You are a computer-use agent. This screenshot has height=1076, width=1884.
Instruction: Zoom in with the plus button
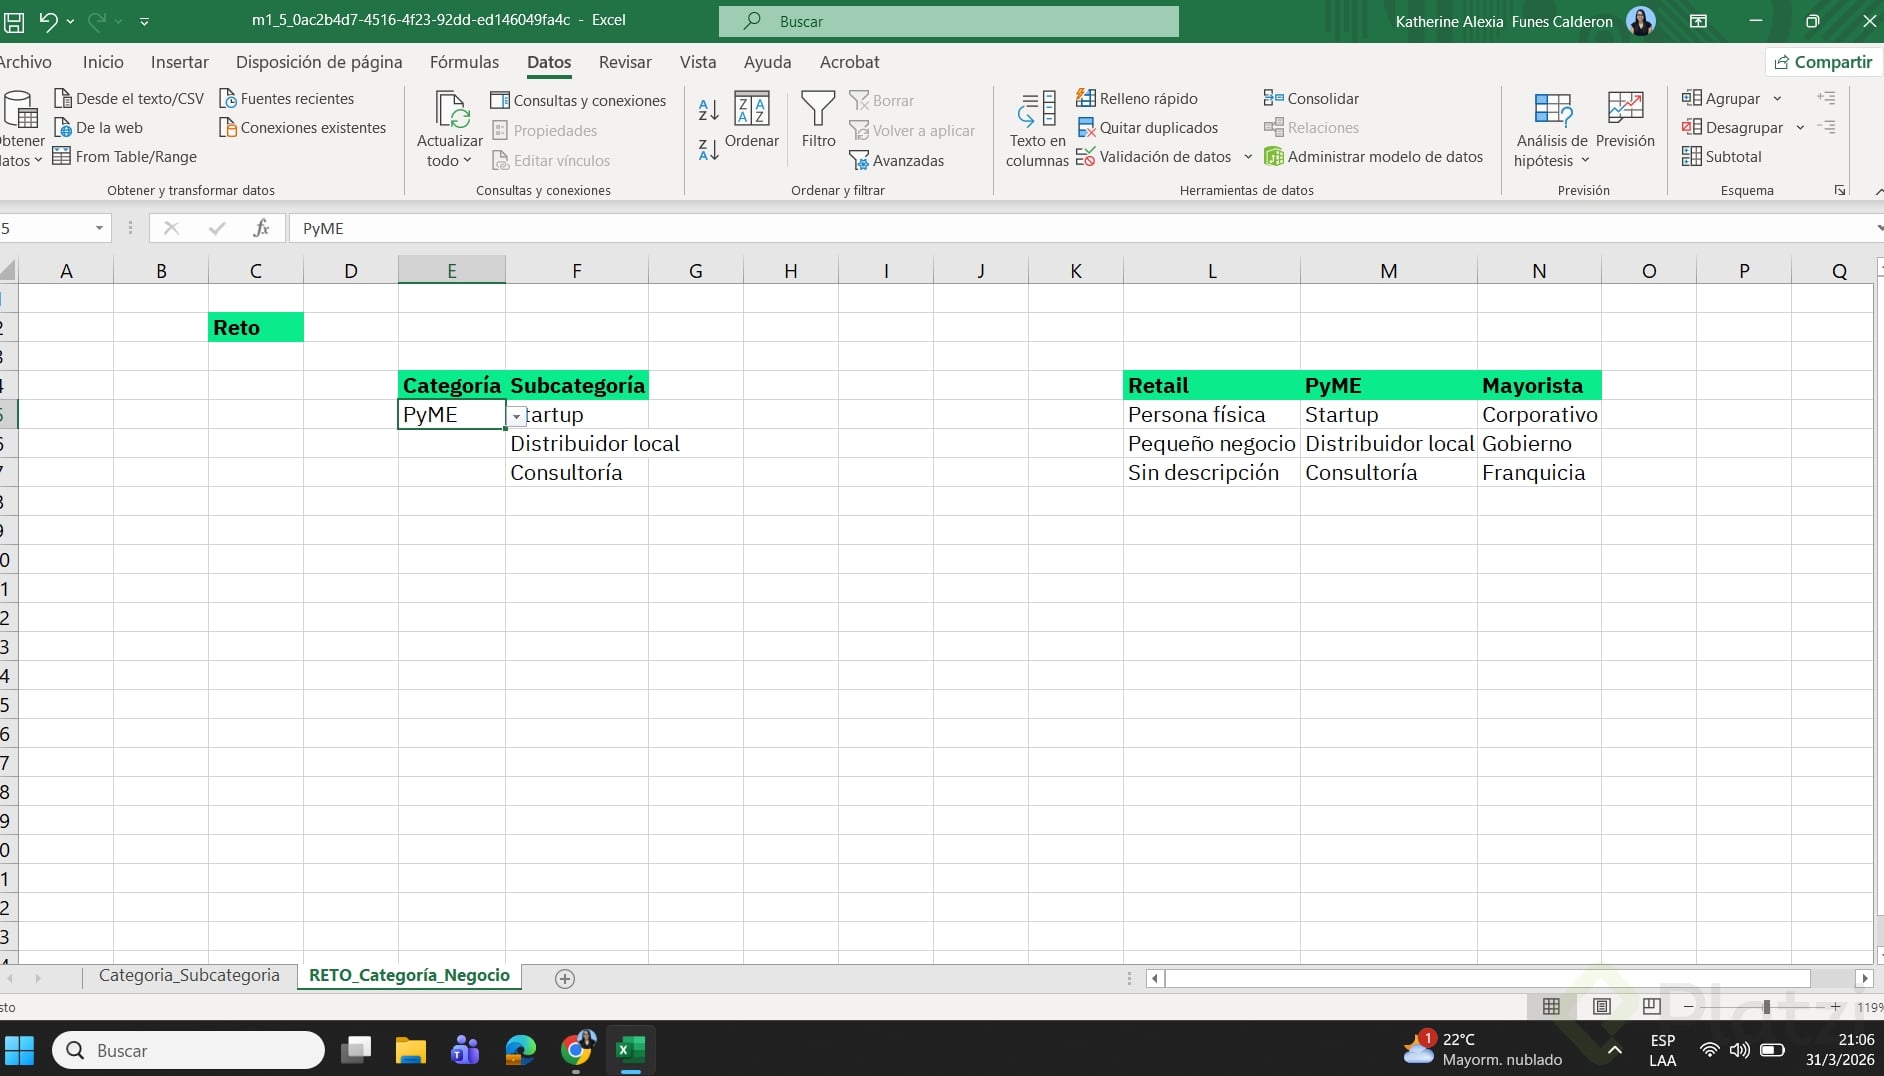[1835, 1007]
